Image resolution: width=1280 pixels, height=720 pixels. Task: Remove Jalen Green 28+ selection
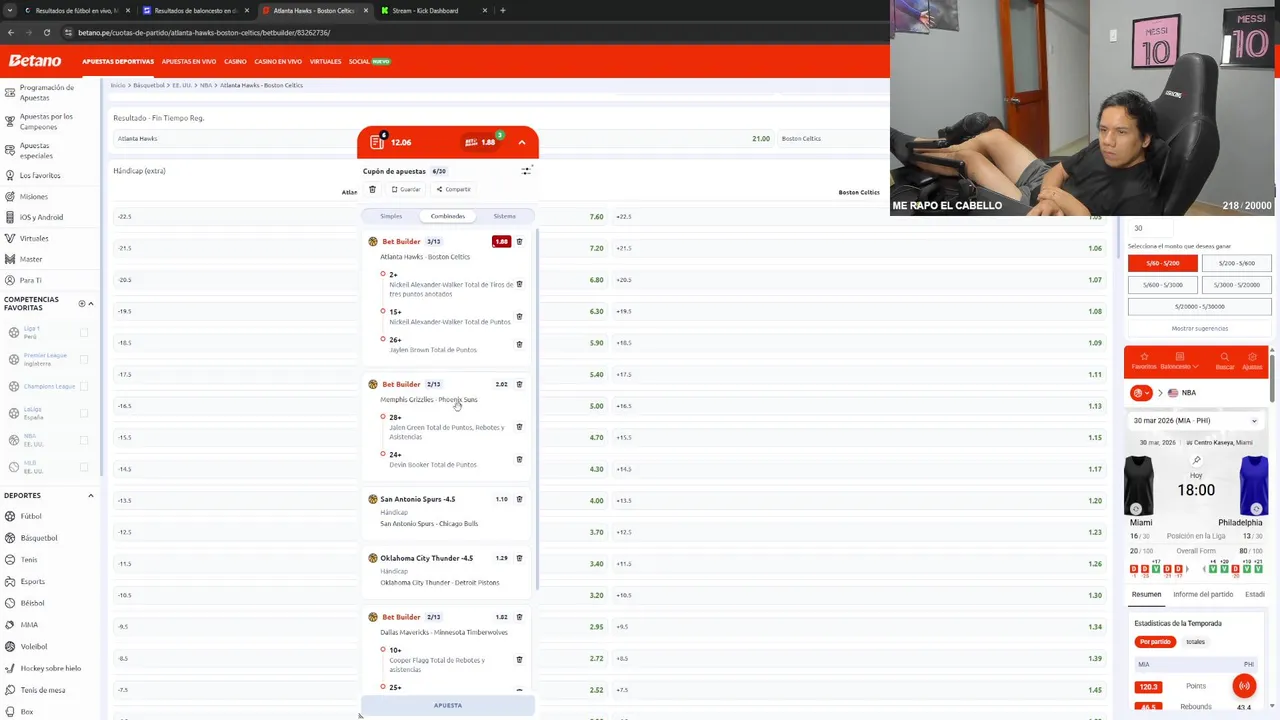tap(519, 427)
